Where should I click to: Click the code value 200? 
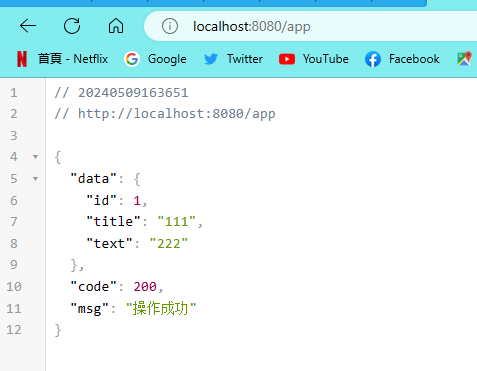[145, 286]
